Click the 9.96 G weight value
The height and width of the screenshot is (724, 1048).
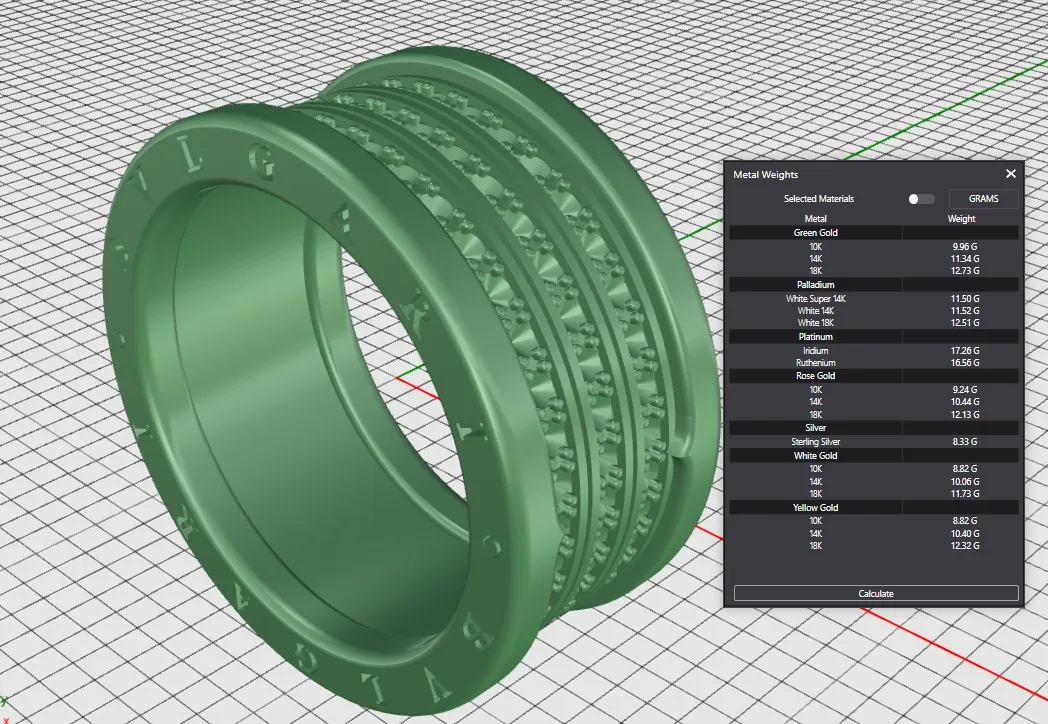964,247
